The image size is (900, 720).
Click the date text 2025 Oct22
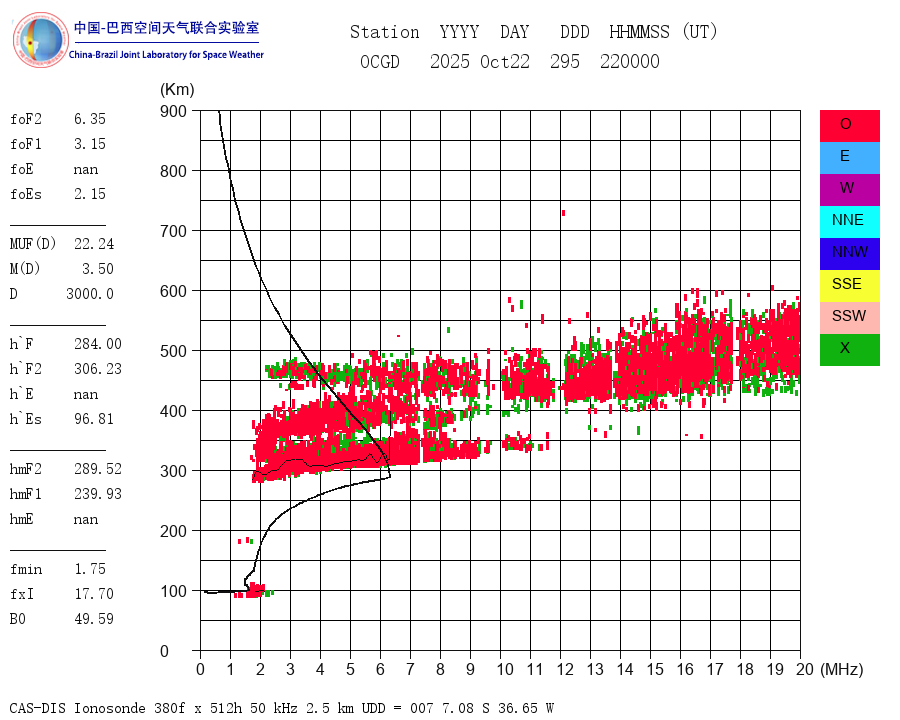[480, 61]
